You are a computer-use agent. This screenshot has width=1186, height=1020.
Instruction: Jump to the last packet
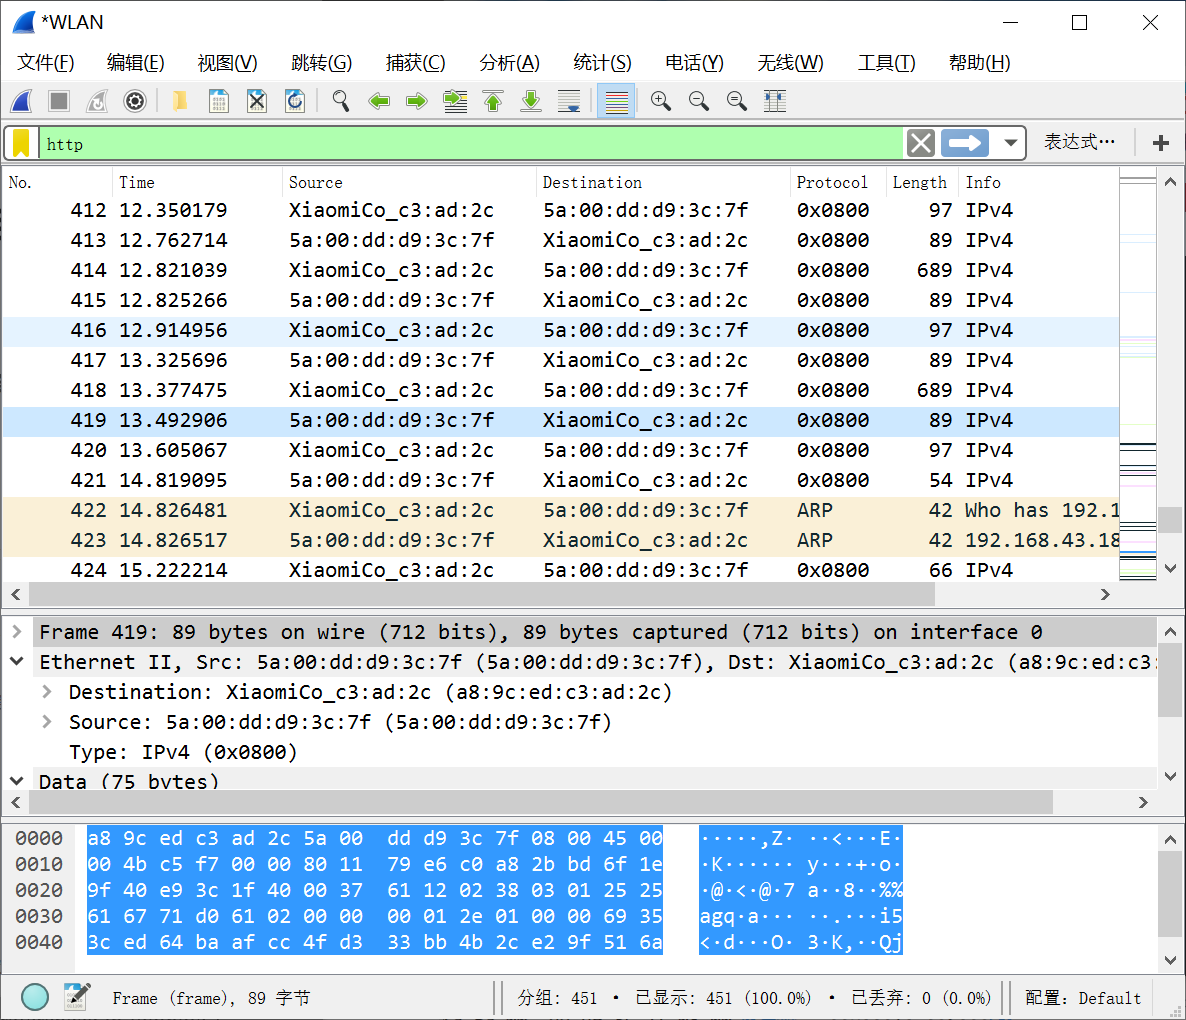click(x=531, y=101)
